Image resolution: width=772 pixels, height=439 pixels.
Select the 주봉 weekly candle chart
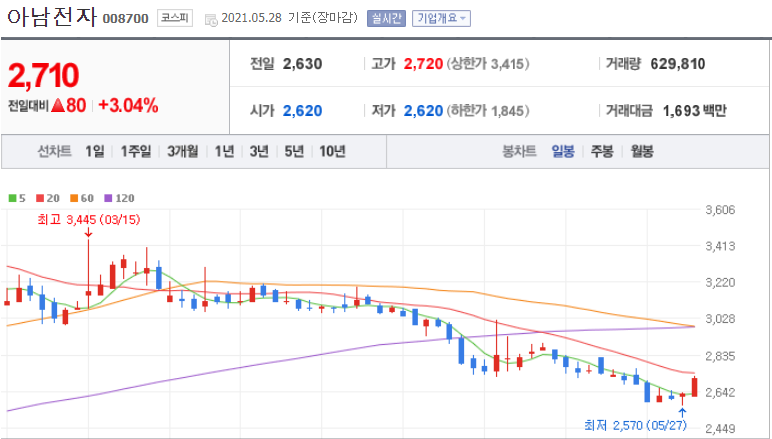point(602,151)
